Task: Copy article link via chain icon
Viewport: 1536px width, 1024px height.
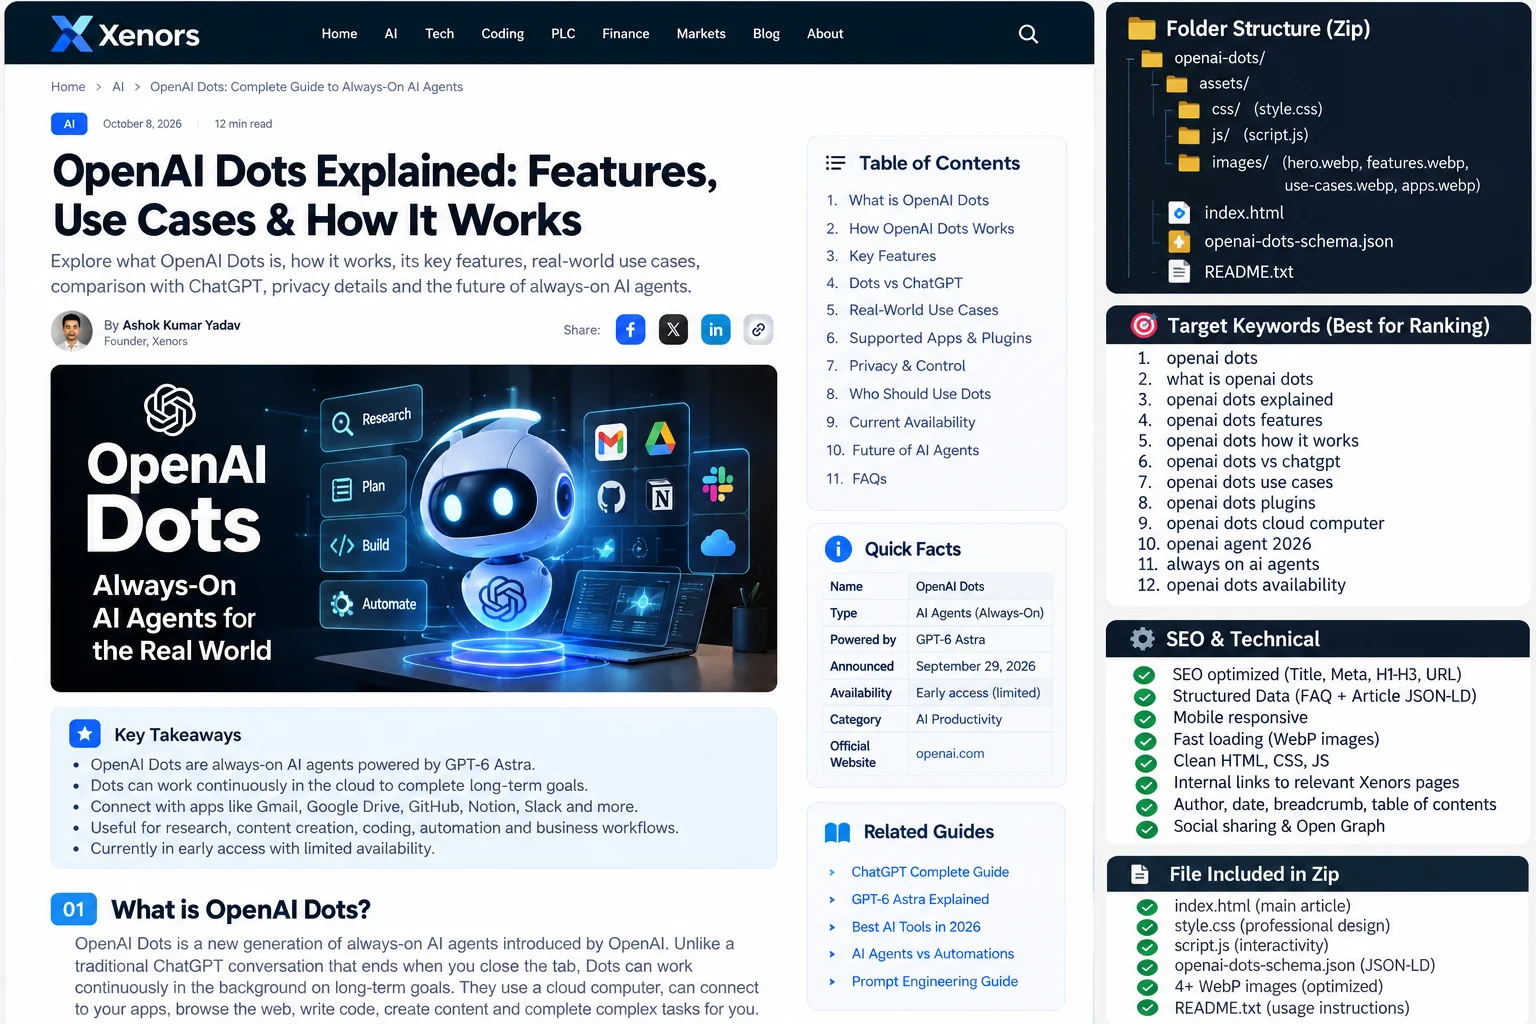Action: point(759,330)
